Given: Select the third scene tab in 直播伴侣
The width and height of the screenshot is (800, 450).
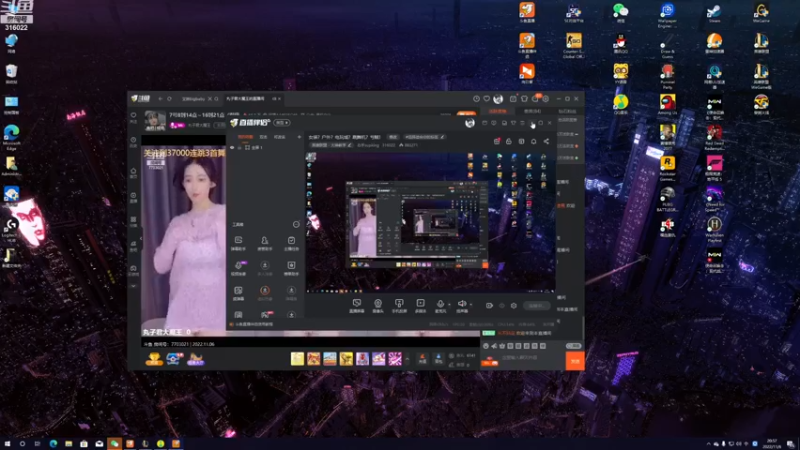Looking at the screenshot, I should click(280, 137).
